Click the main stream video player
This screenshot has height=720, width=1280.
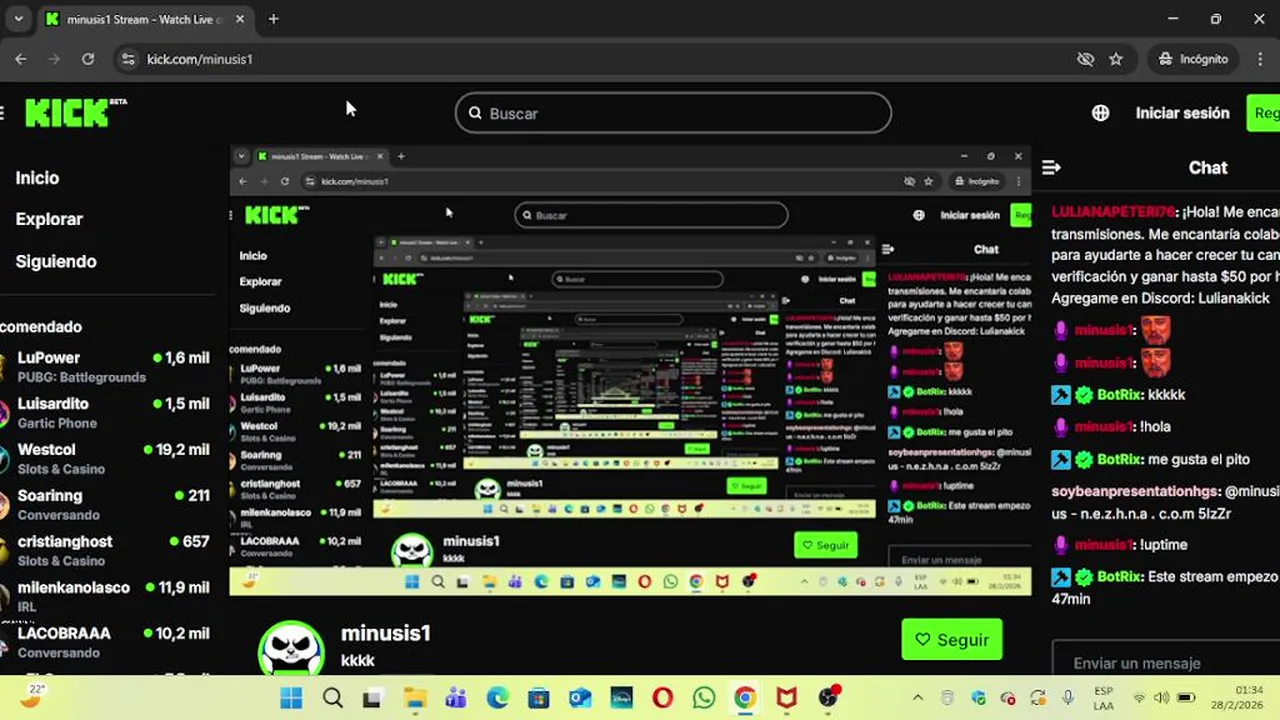point(631,370)
